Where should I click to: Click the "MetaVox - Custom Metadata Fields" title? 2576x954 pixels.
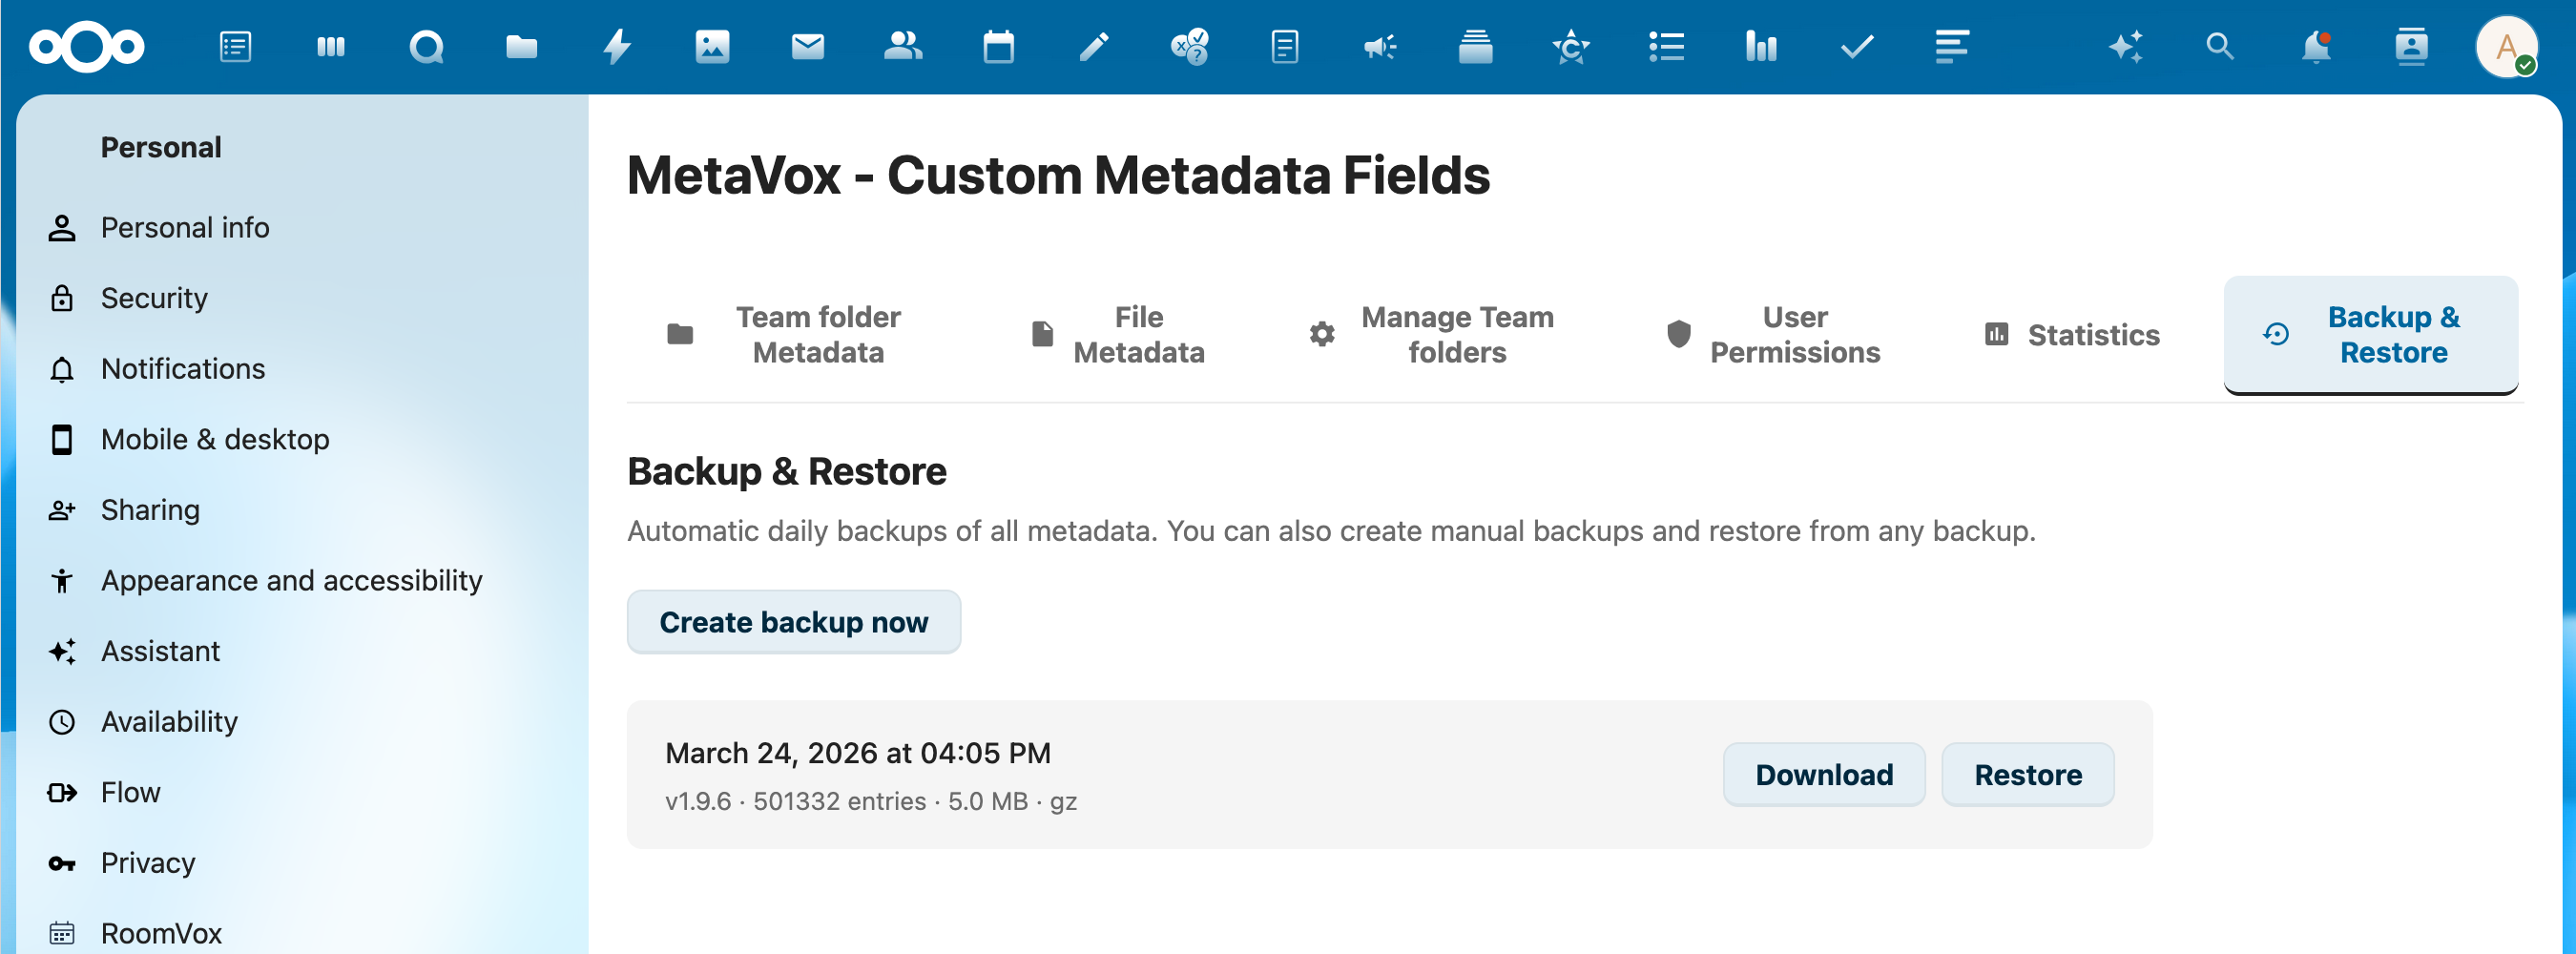coord(1058,175)
